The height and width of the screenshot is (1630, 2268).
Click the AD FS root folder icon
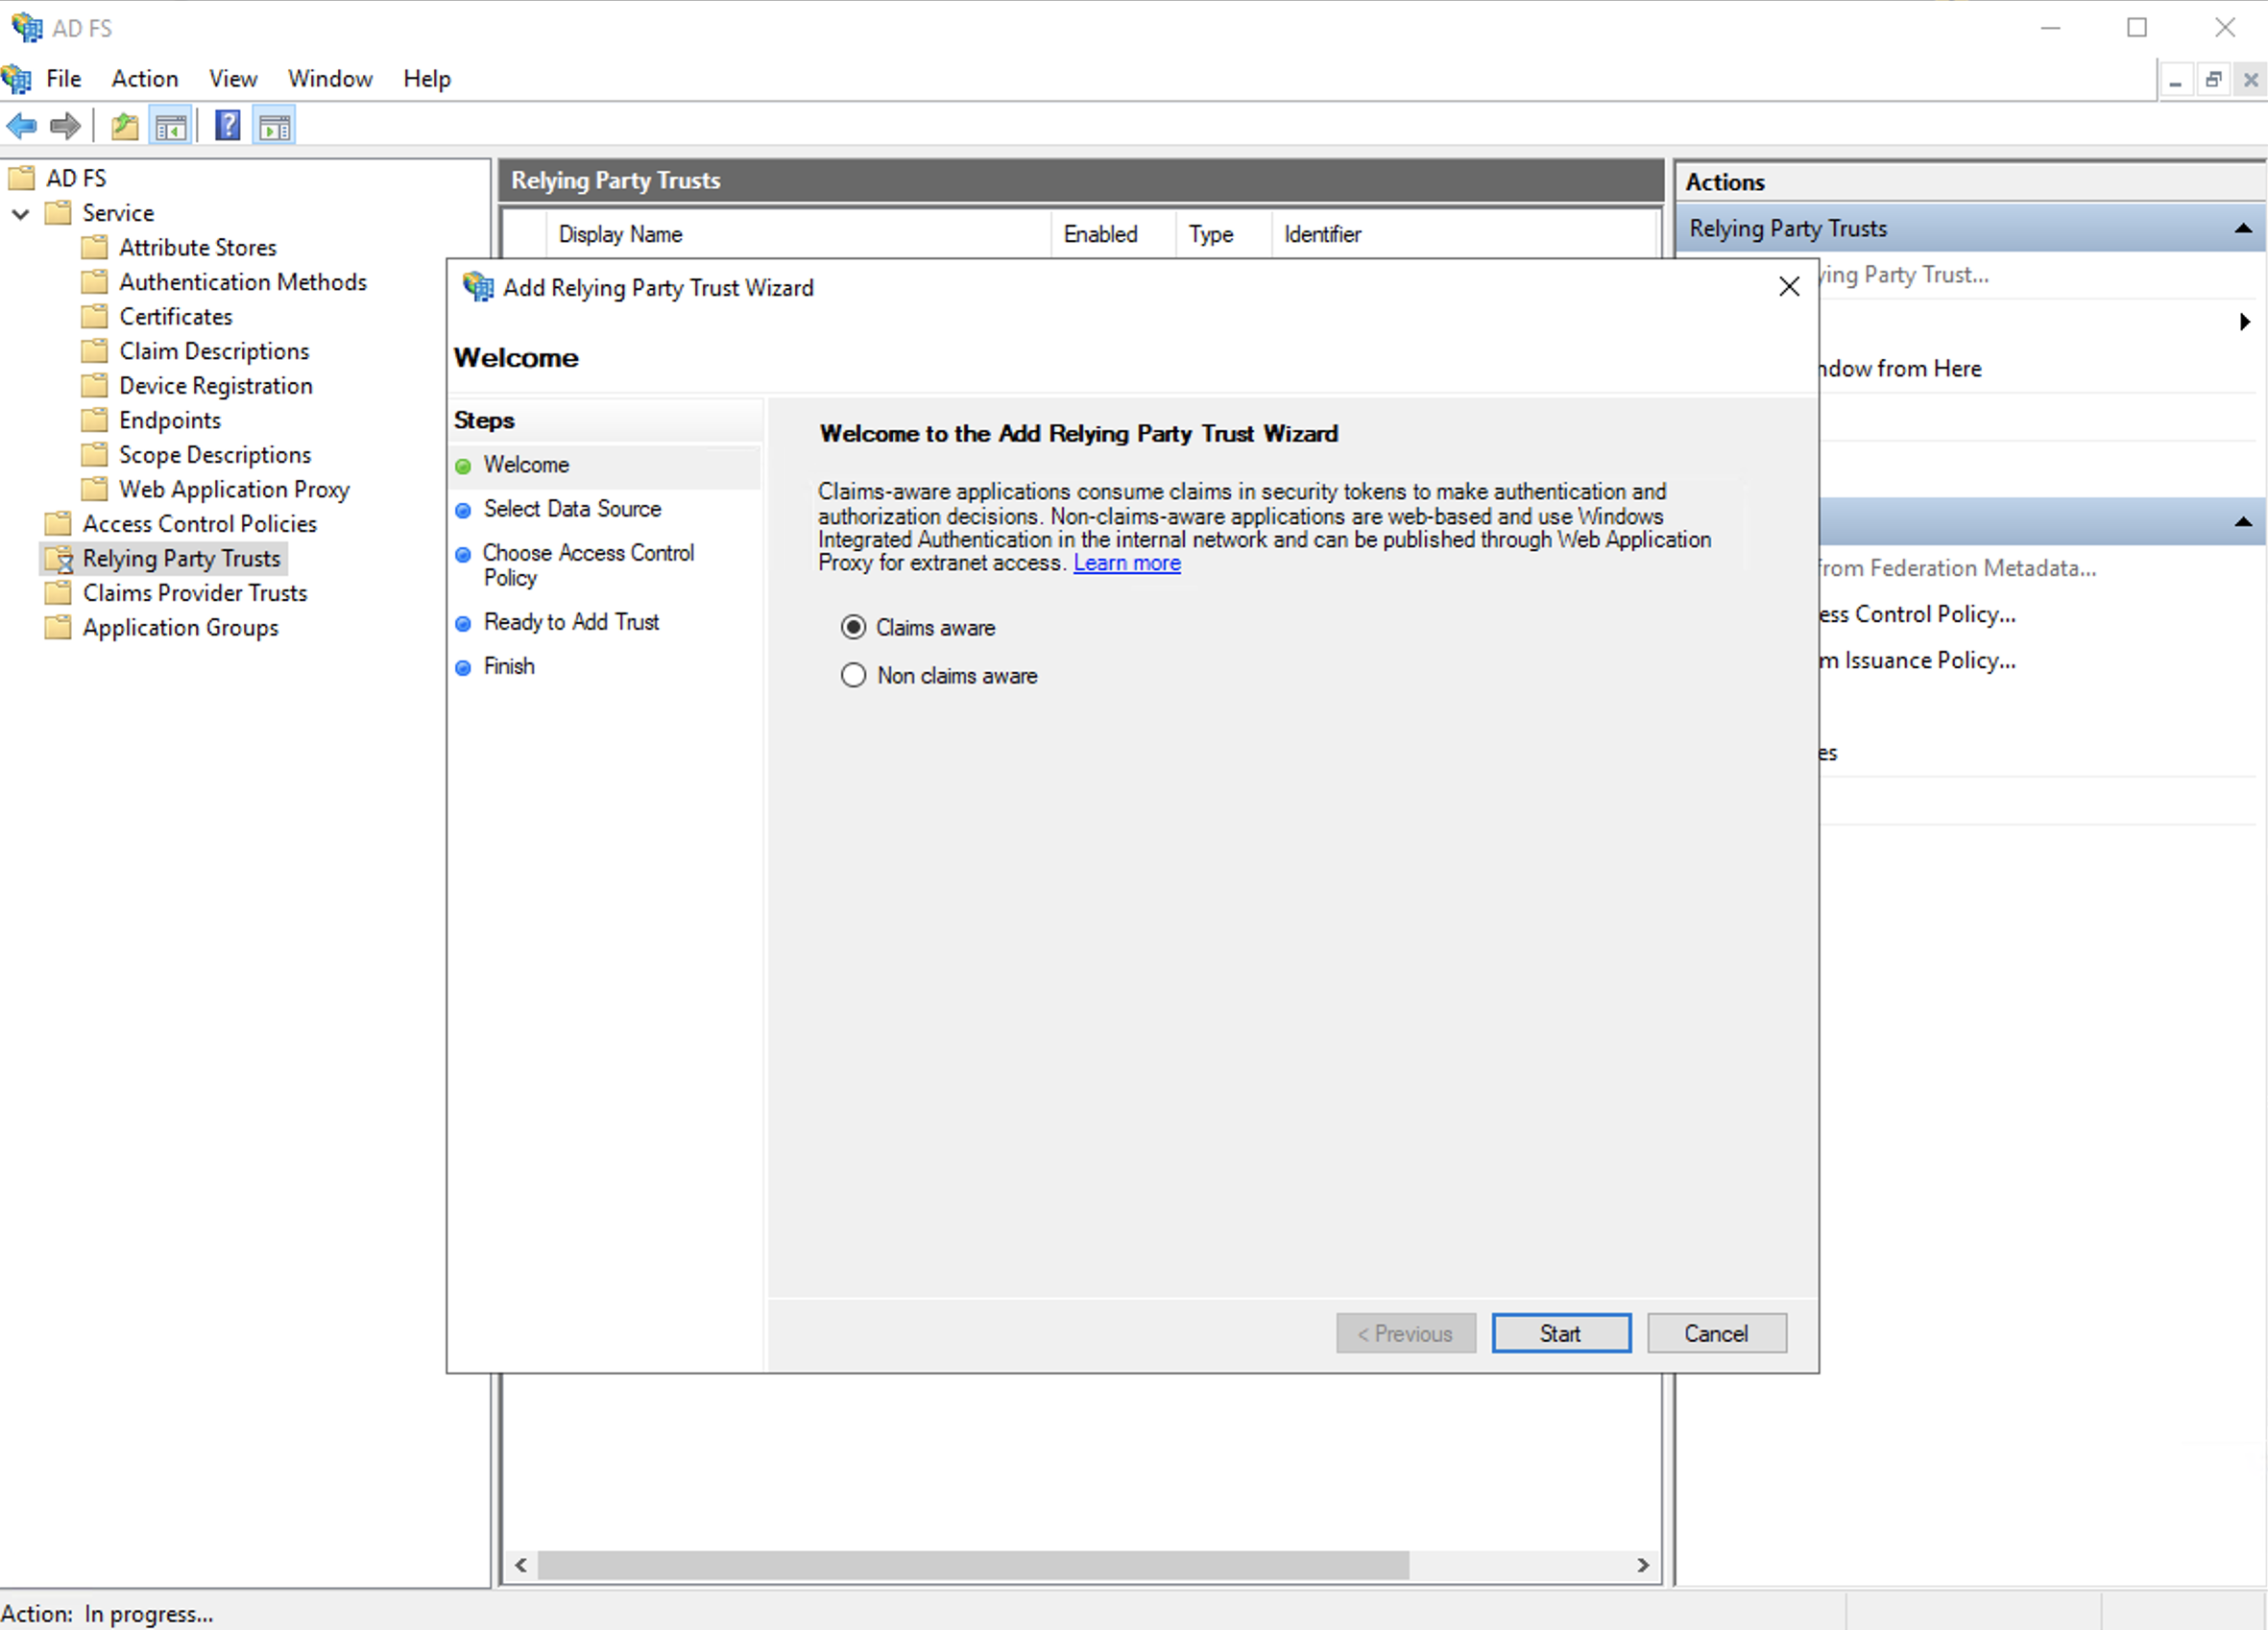(22, 178)
